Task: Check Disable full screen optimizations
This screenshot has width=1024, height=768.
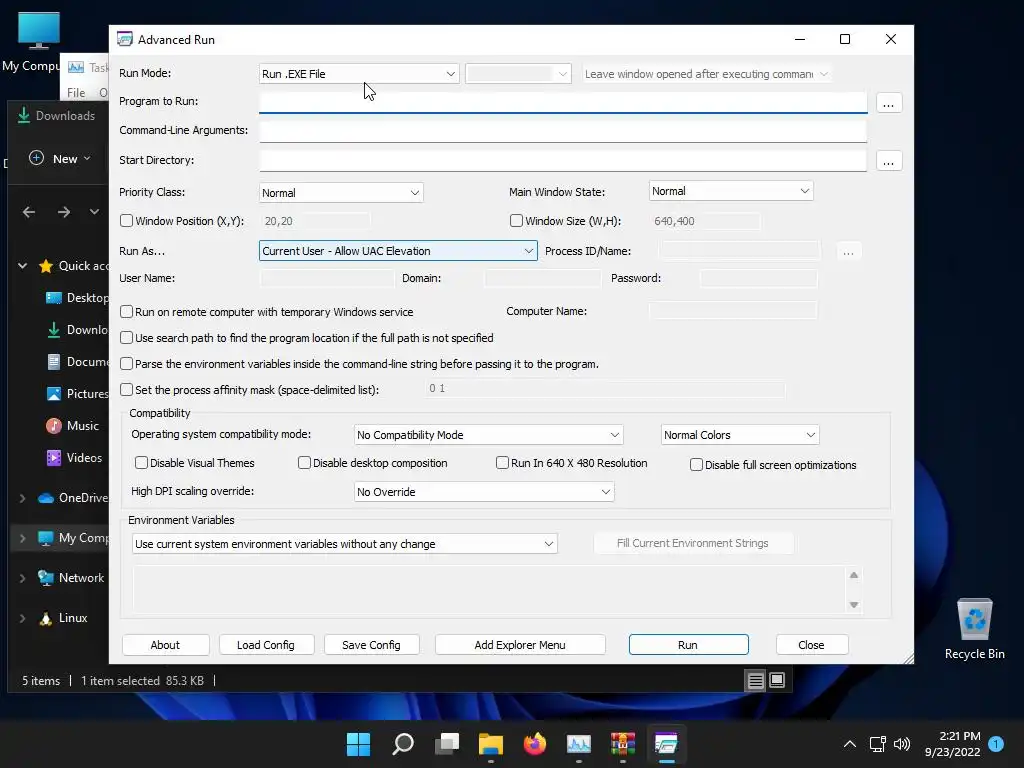Action: 696,464
